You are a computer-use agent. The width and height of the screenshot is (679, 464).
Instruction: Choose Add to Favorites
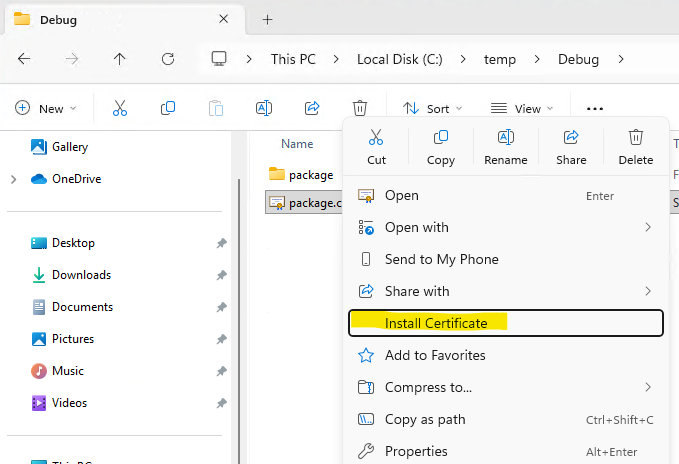click(435, 355)
